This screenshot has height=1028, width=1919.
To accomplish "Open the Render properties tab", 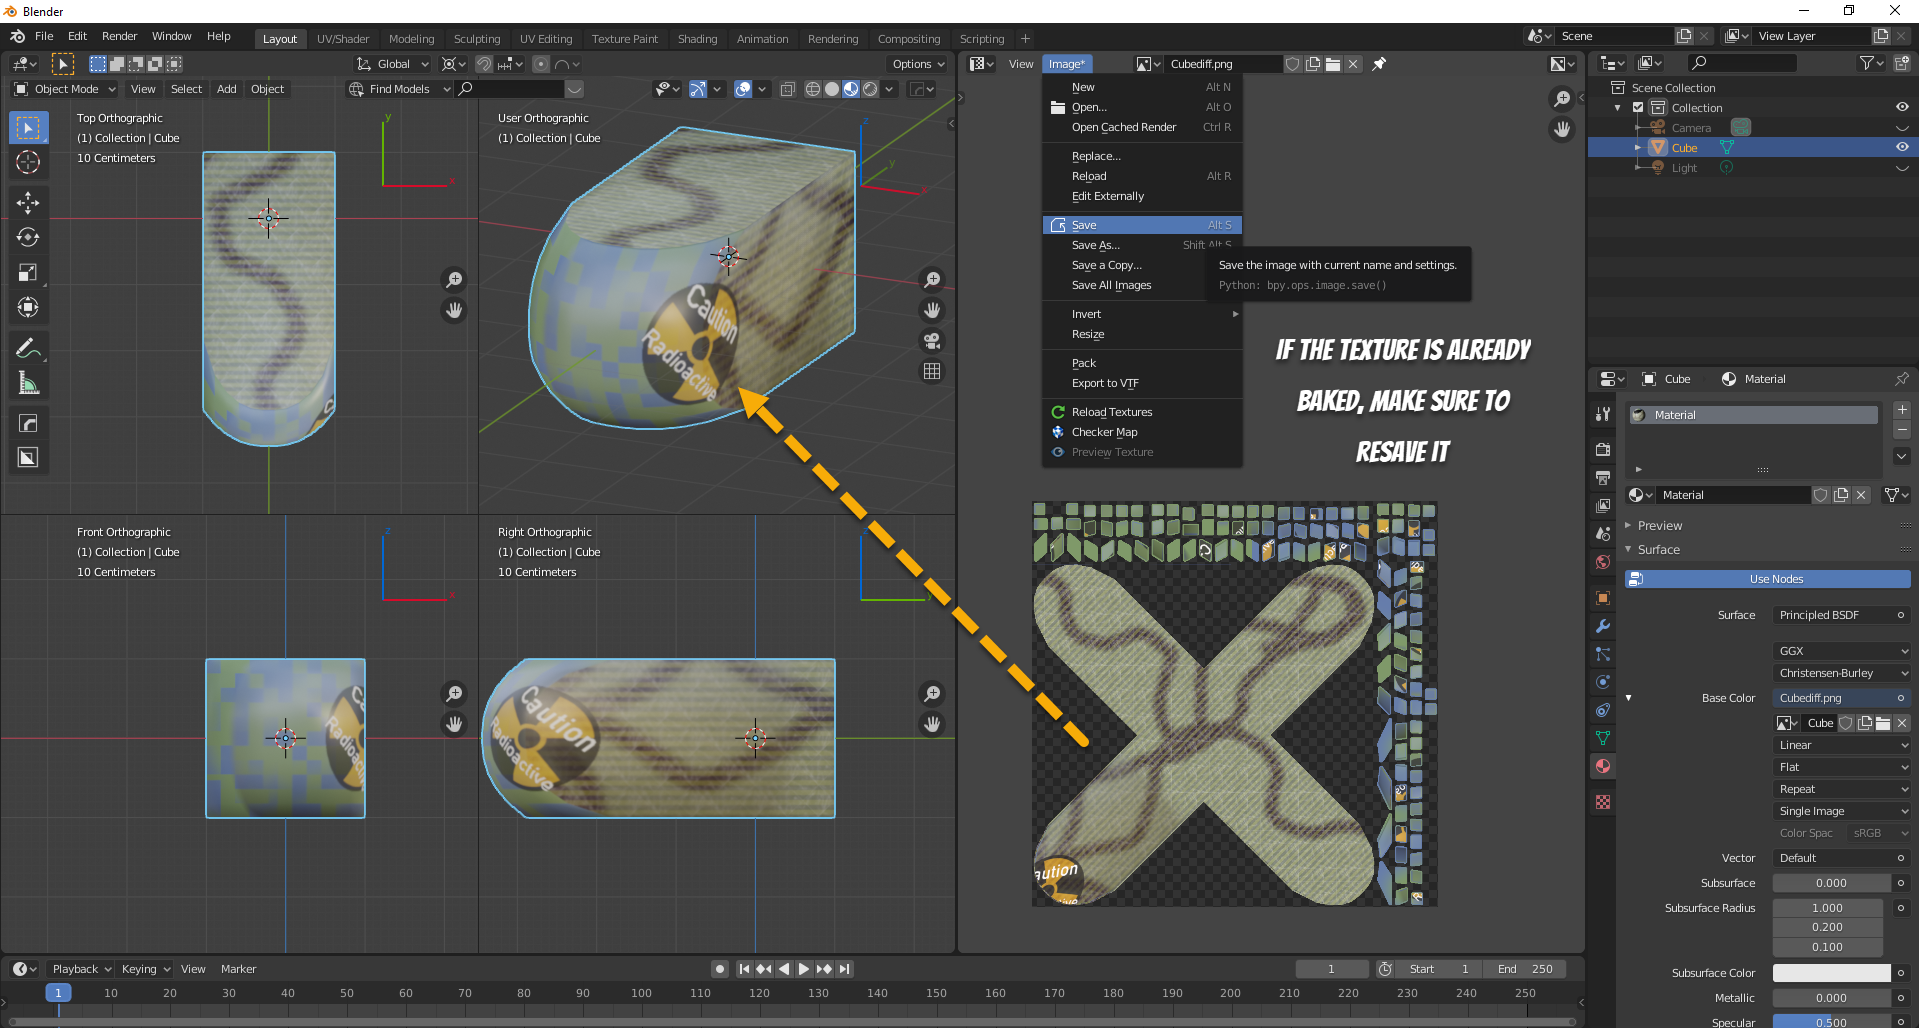I will point(1603,449).
